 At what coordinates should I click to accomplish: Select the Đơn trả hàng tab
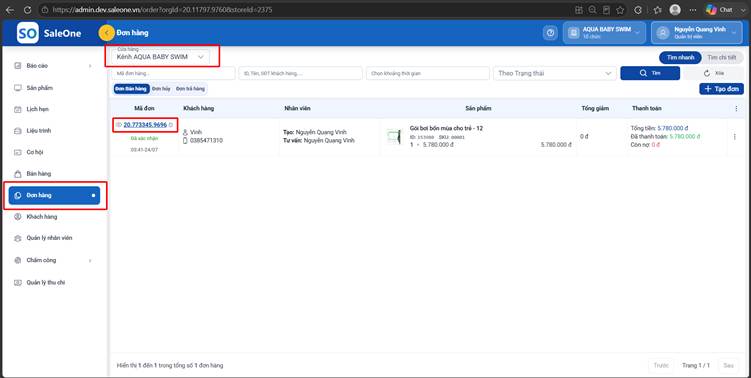point(190,89)
